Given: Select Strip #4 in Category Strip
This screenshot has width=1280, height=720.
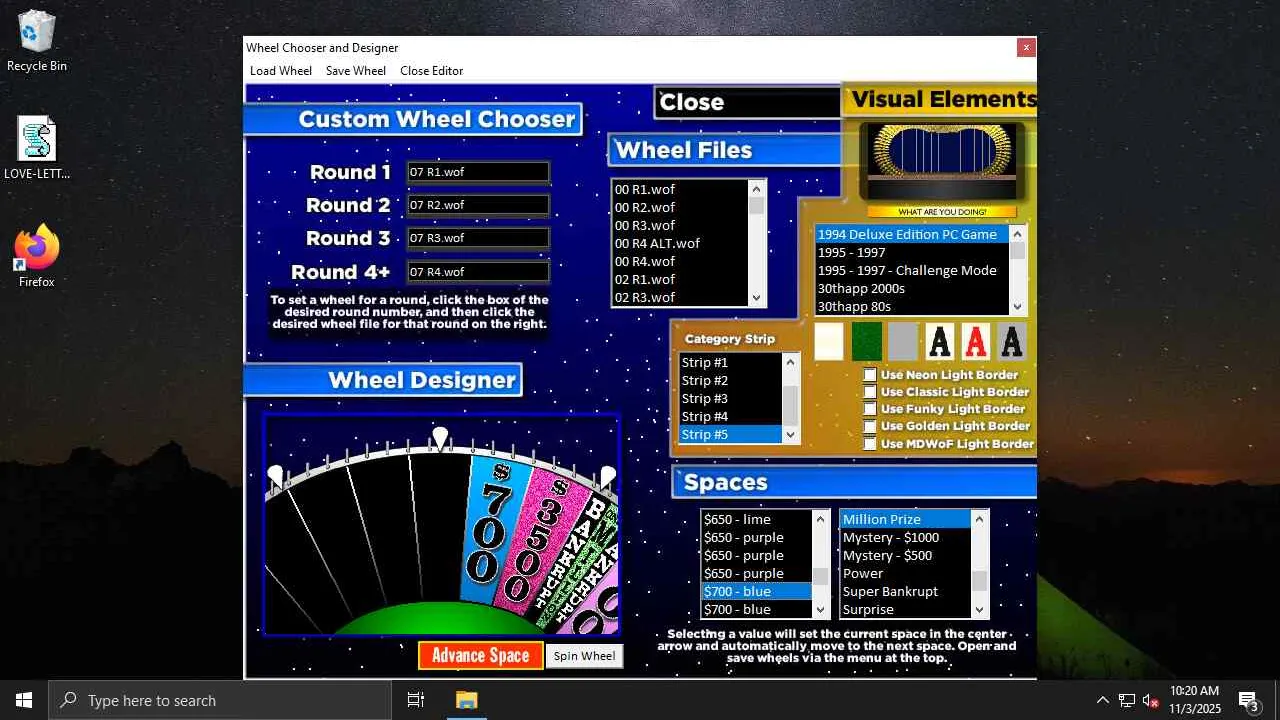Looking at the screenshot, I should click(730, 416).
